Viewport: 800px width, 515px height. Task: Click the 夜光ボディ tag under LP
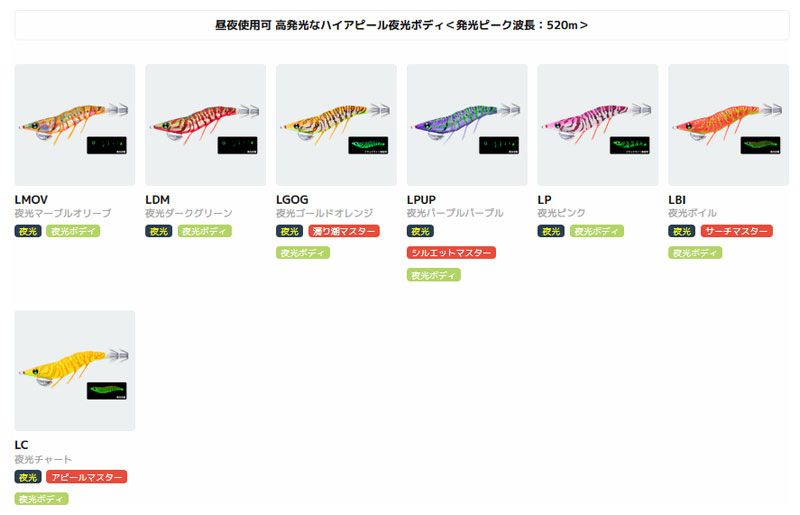point(596,231)
